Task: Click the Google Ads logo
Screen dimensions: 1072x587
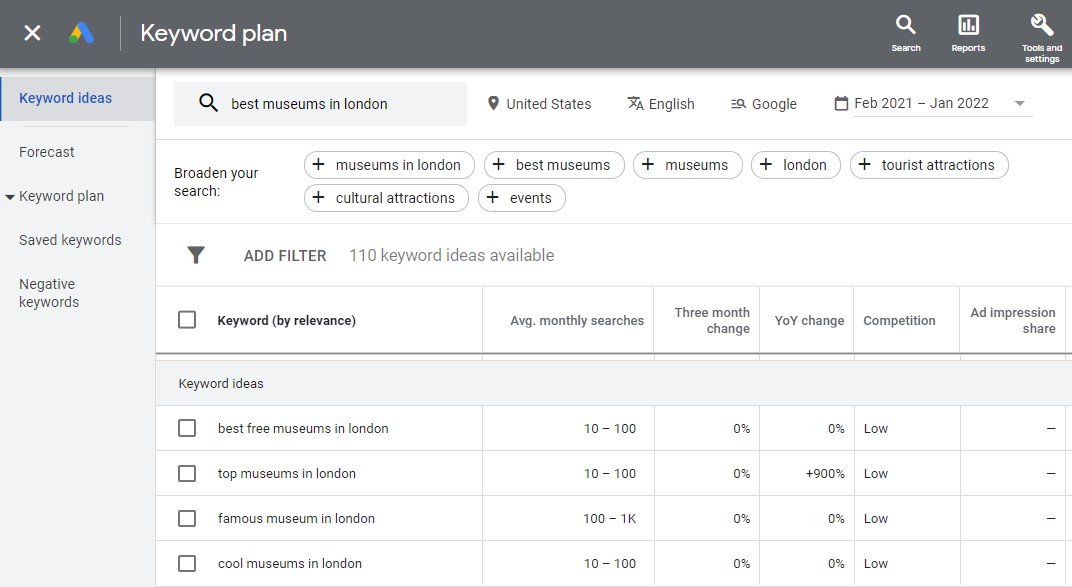Action: point(83,32)
